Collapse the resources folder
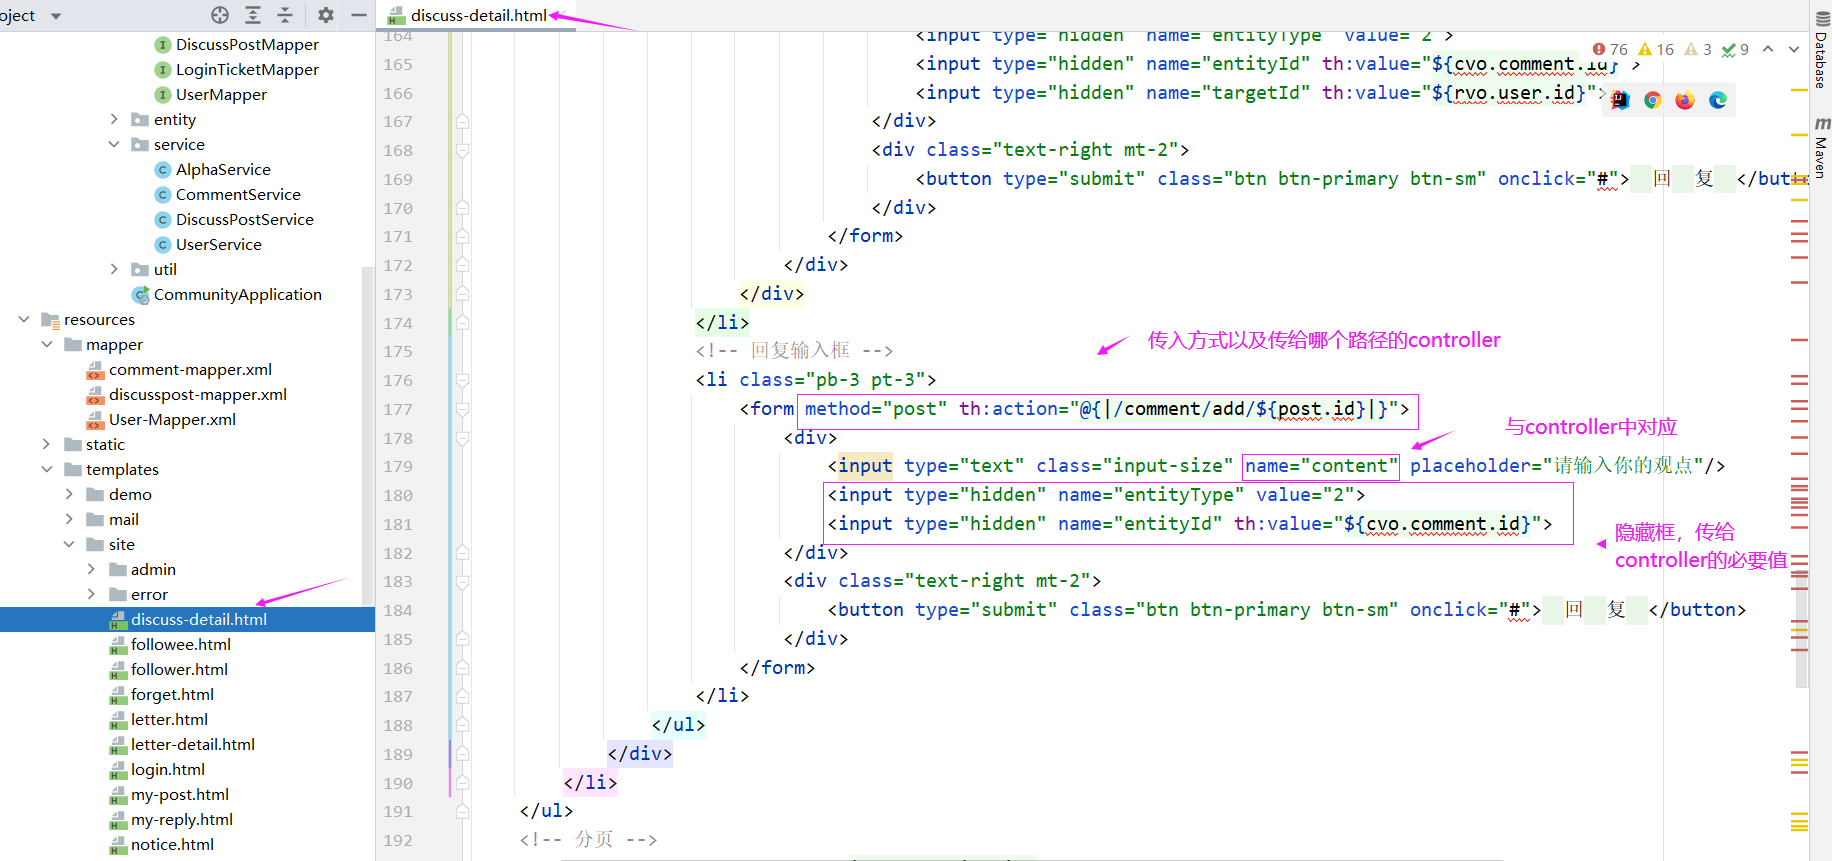Screen dimensions: 1832x861 click(24, 319)
